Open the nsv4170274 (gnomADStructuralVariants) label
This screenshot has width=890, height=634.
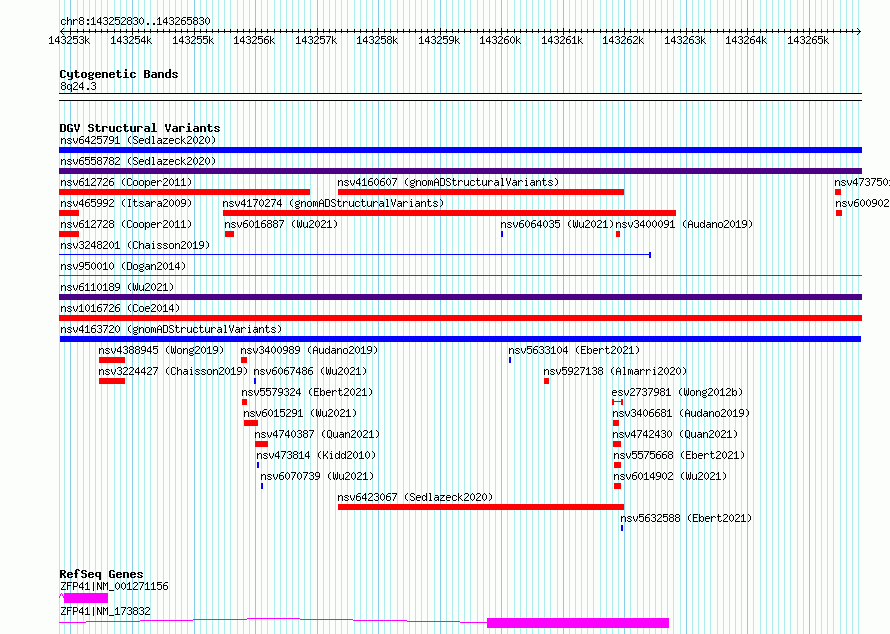click(333, 203)
